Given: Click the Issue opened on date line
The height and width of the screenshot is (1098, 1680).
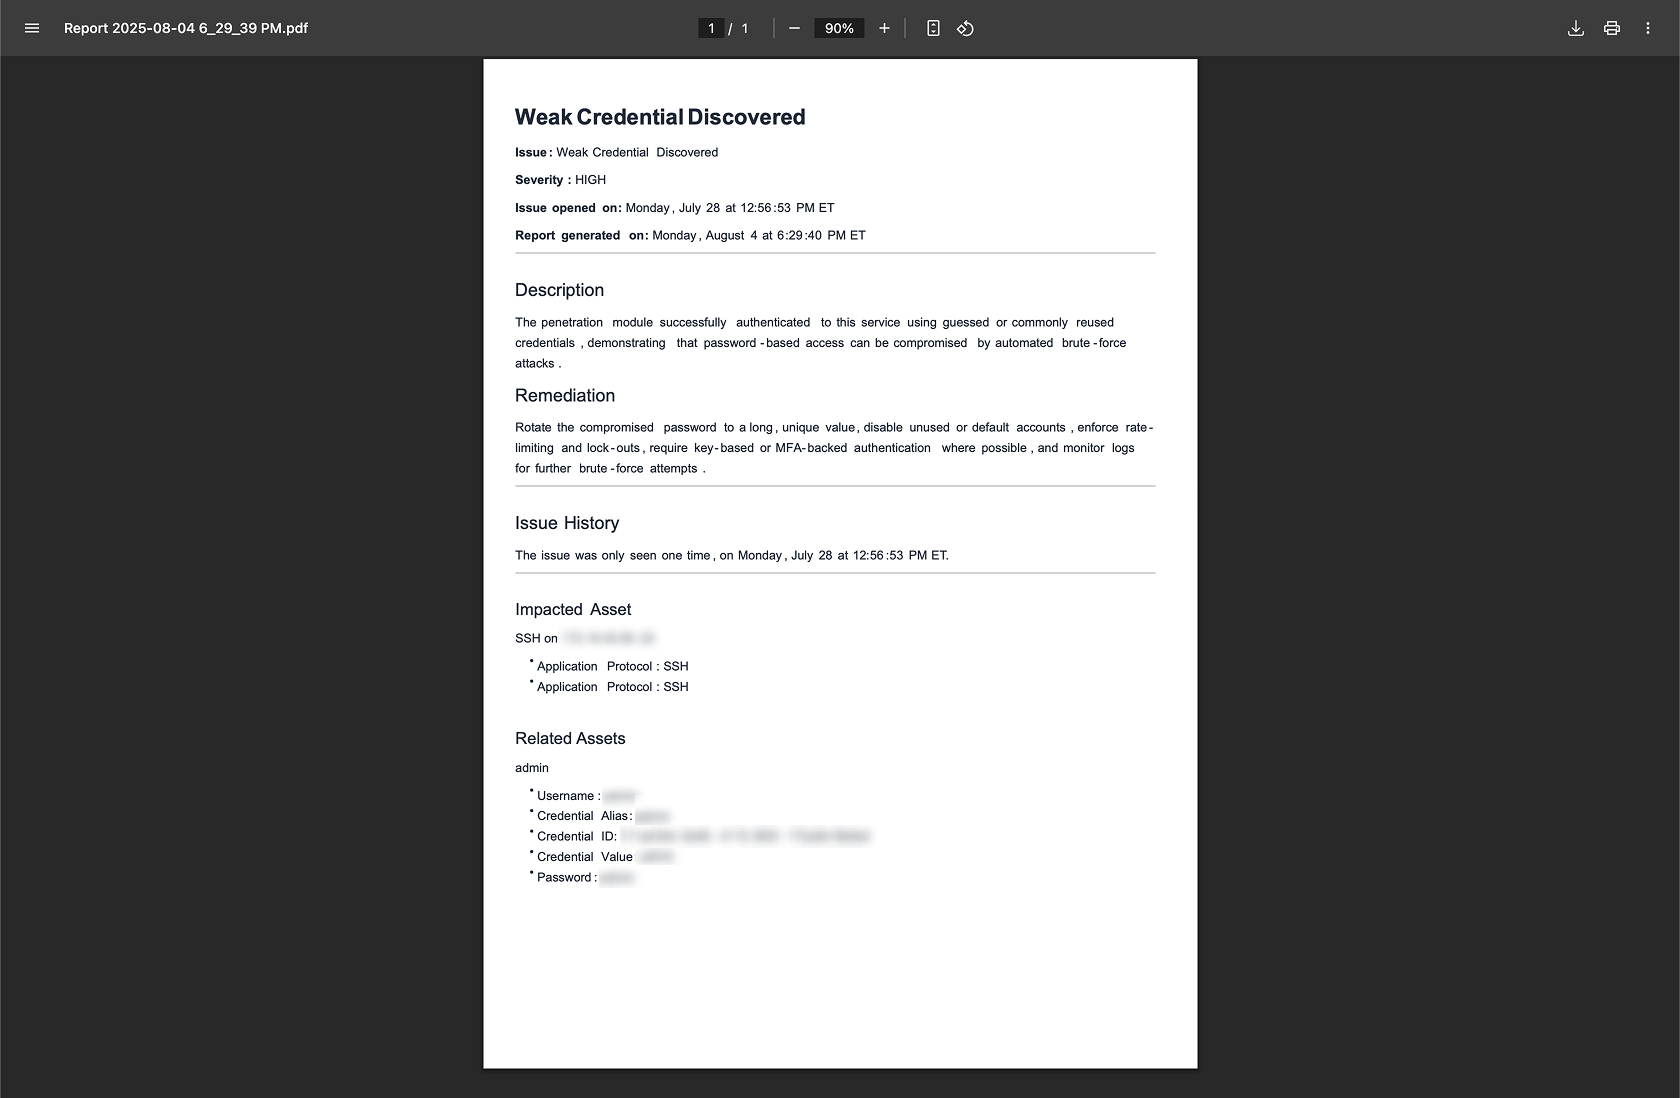Looking at the screenshot, I should click(x=675, y=208).
